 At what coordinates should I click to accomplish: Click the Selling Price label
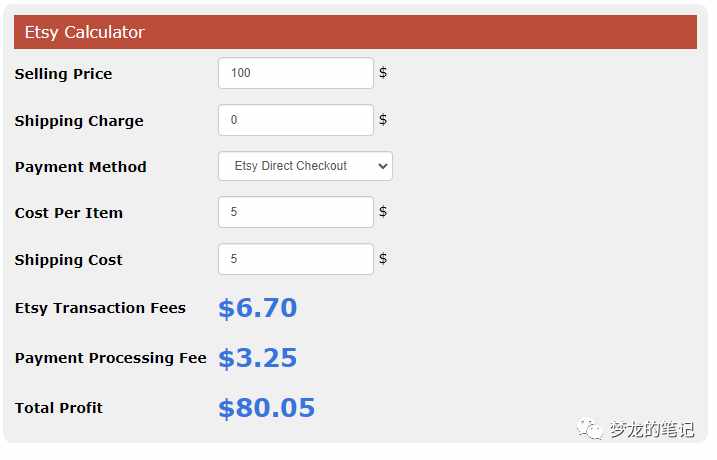point(64,74)
